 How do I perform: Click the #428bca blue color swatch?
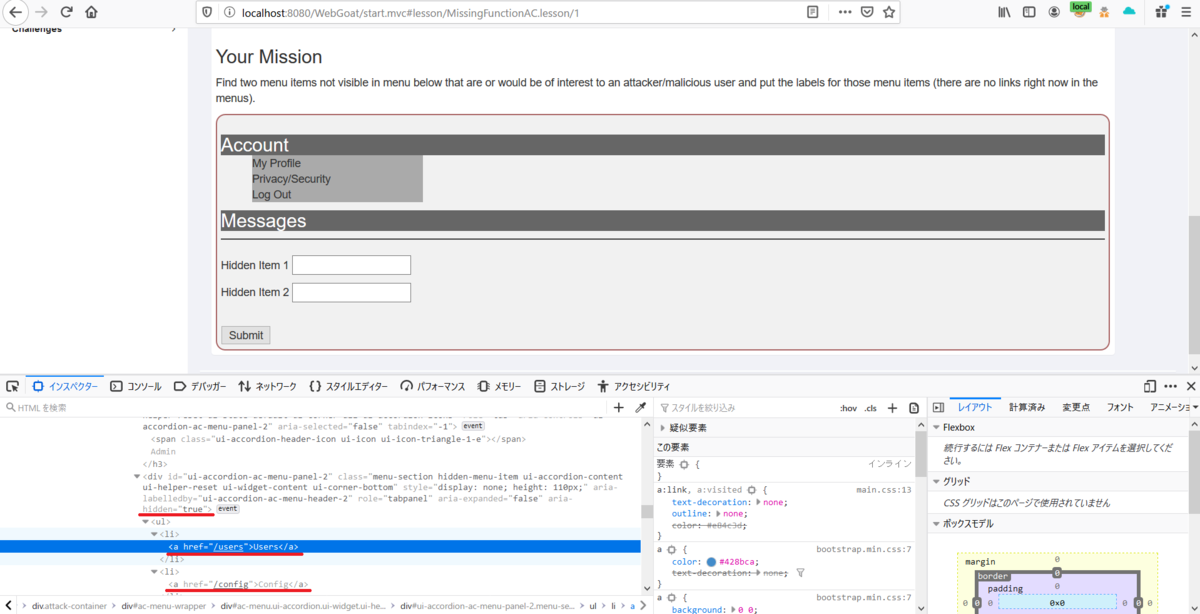(x=712, y=562)
